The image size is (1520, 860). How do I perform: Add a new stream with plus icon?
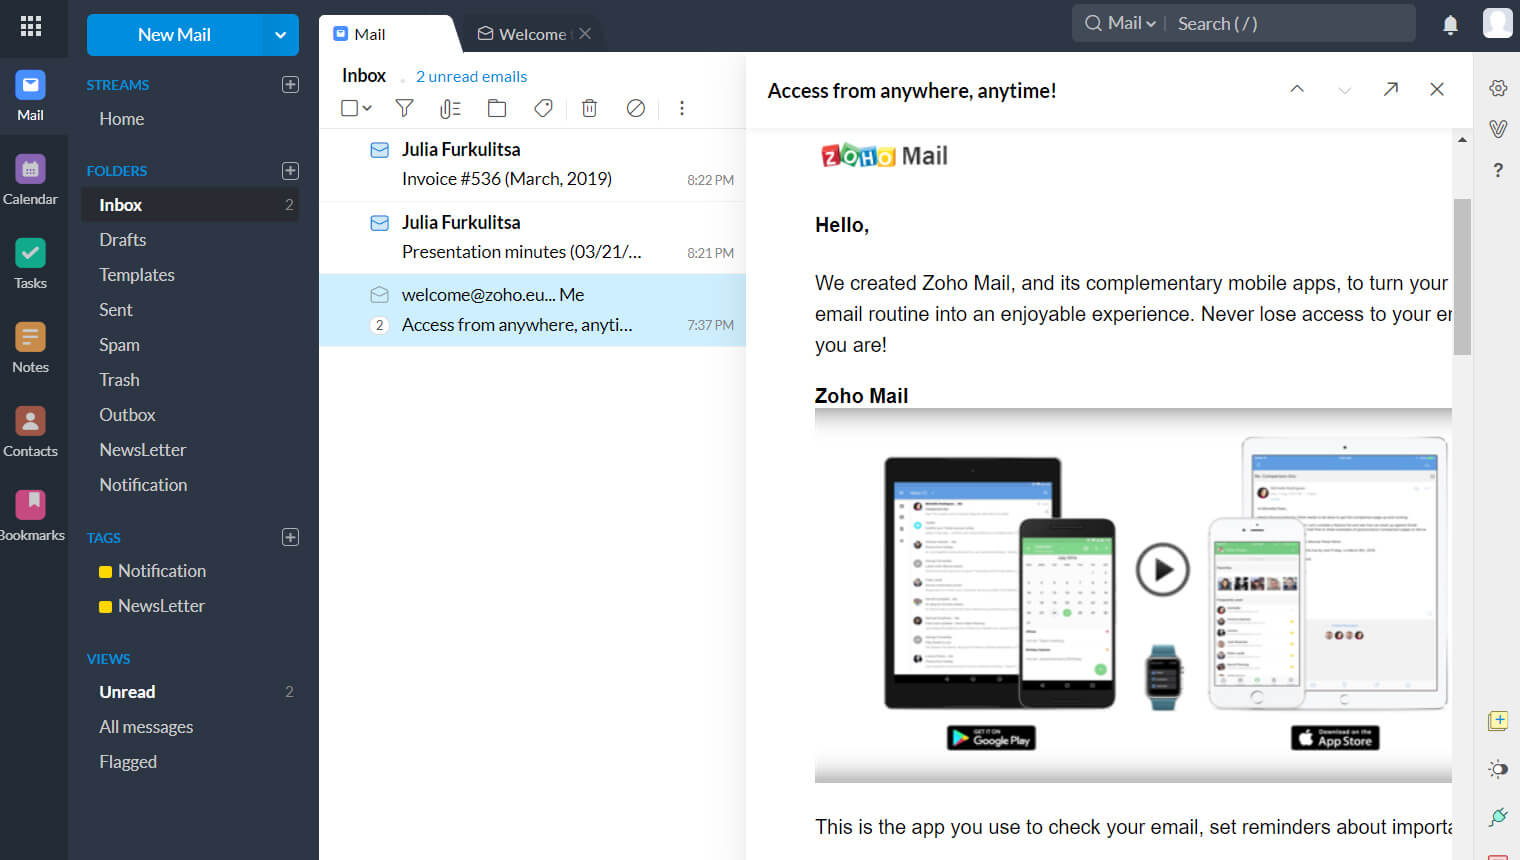point(290,85)
